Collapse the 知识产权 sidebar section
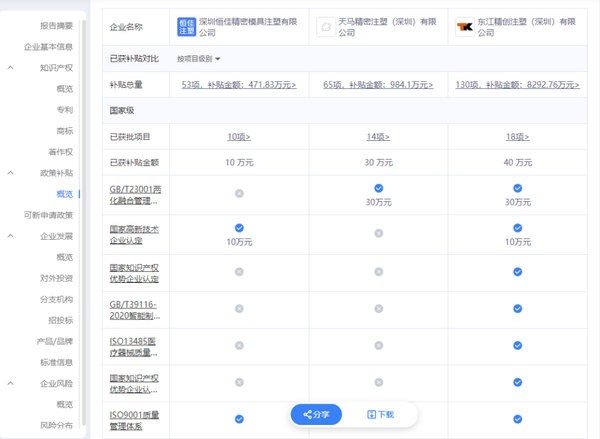 click(10, 68)
